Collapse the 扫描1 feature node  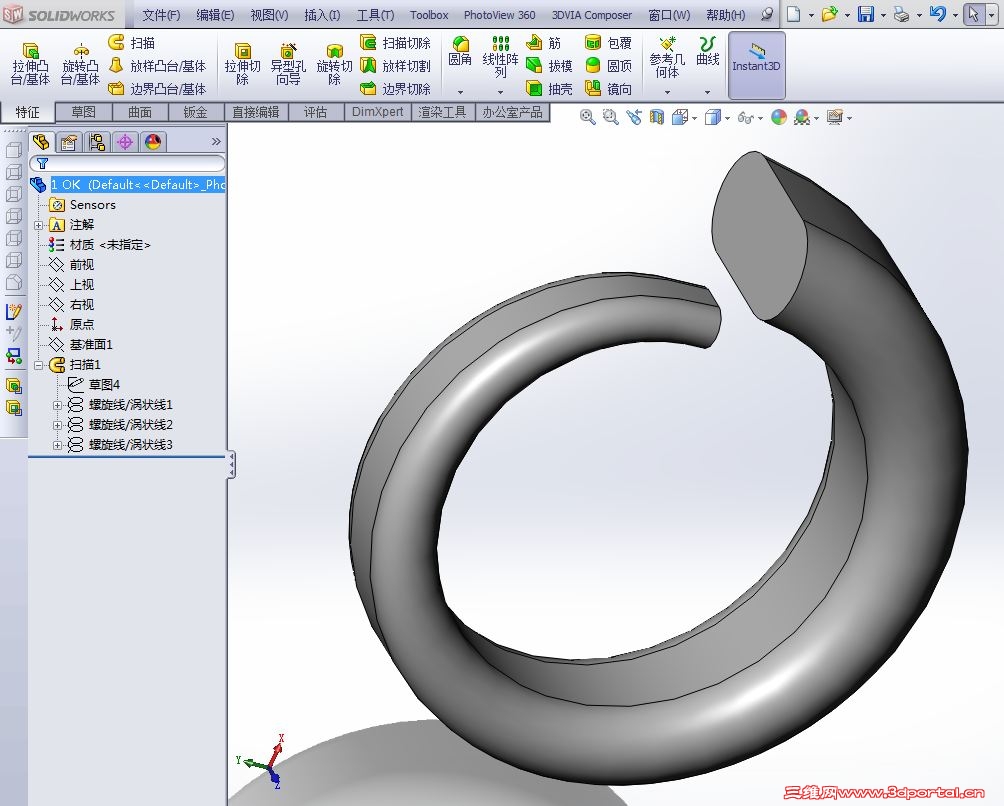pos(38,365)
